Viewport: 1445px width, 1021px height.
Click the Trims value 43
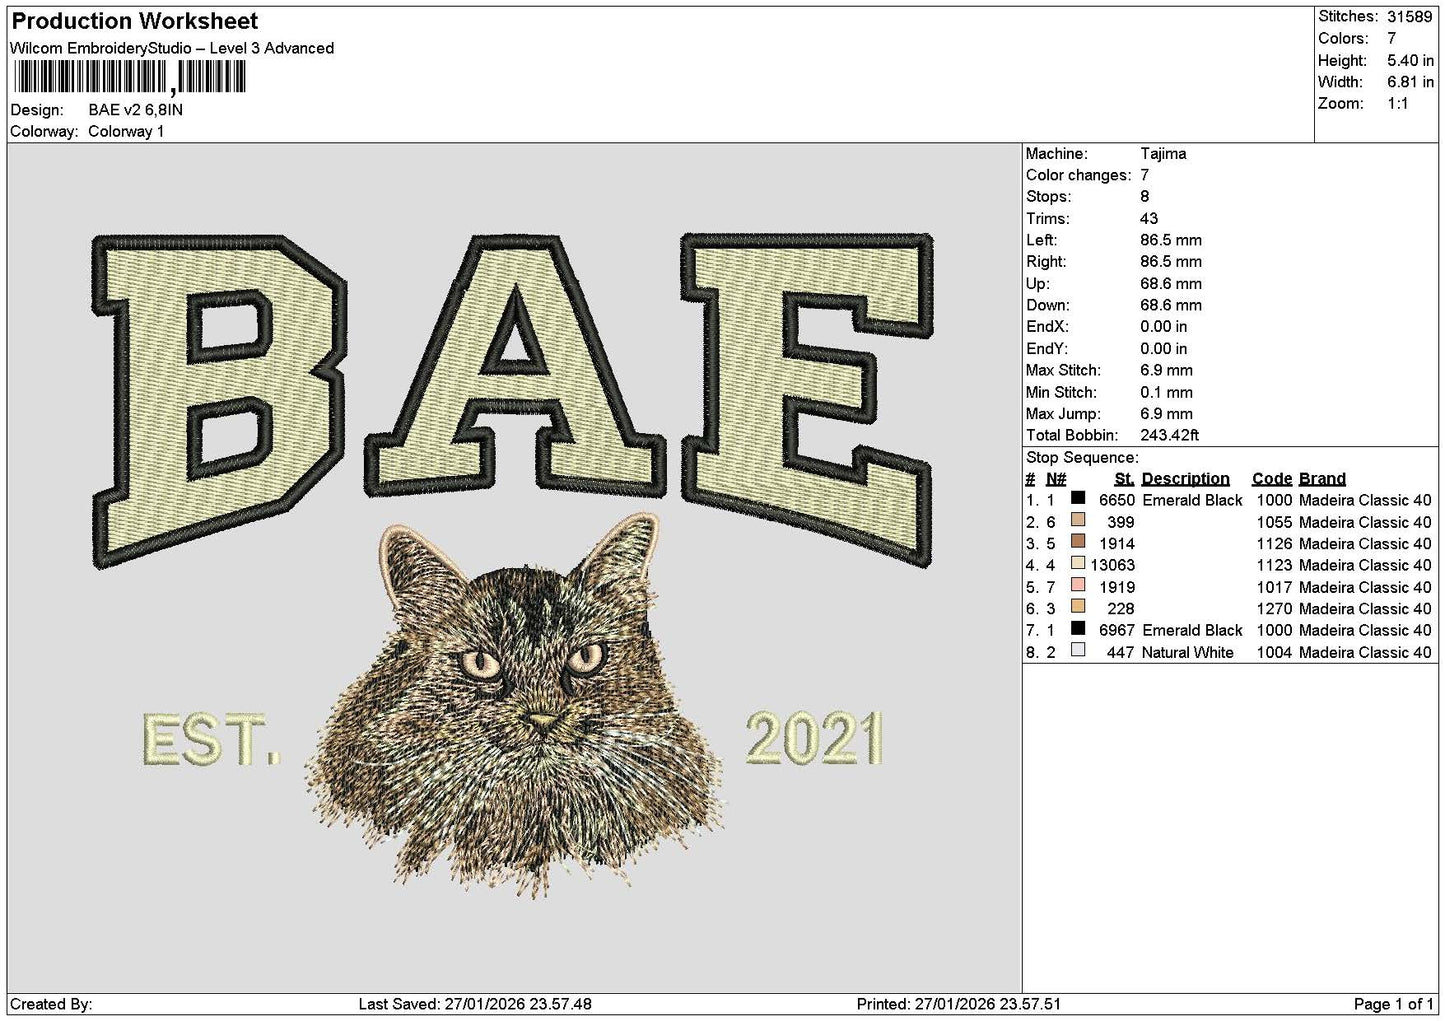click(x=1149, y=218)
